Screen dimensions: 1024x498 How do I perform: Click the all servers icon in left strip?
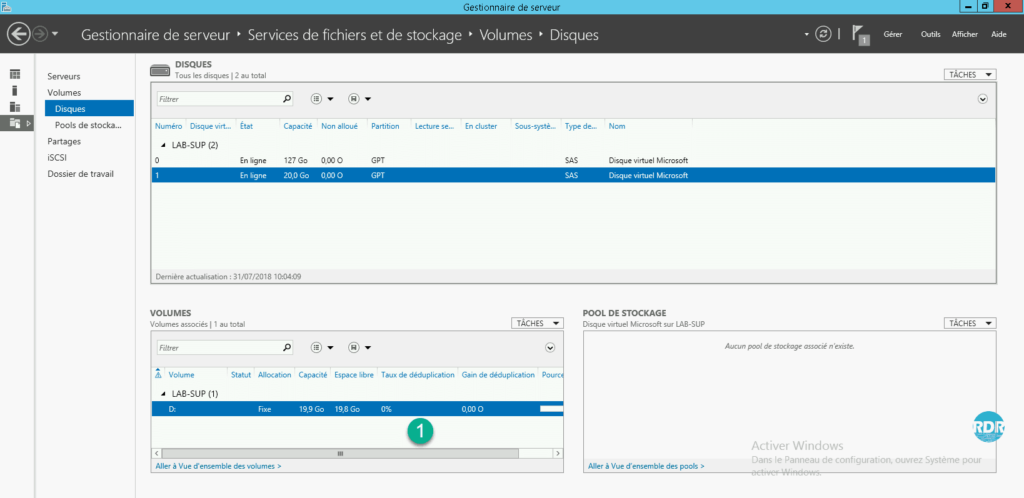pos(15,107)
